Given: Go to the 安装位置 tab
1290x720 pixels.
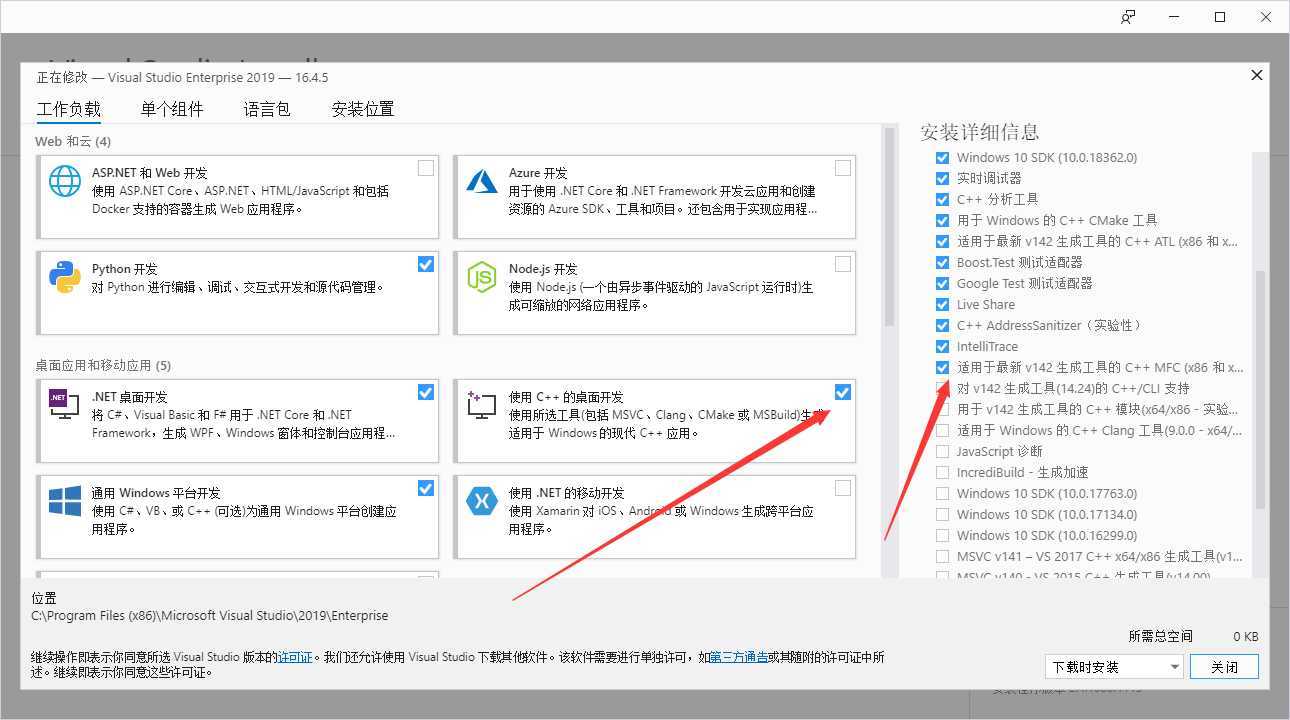Looking at the screenshot, I should tap(363, 109).
